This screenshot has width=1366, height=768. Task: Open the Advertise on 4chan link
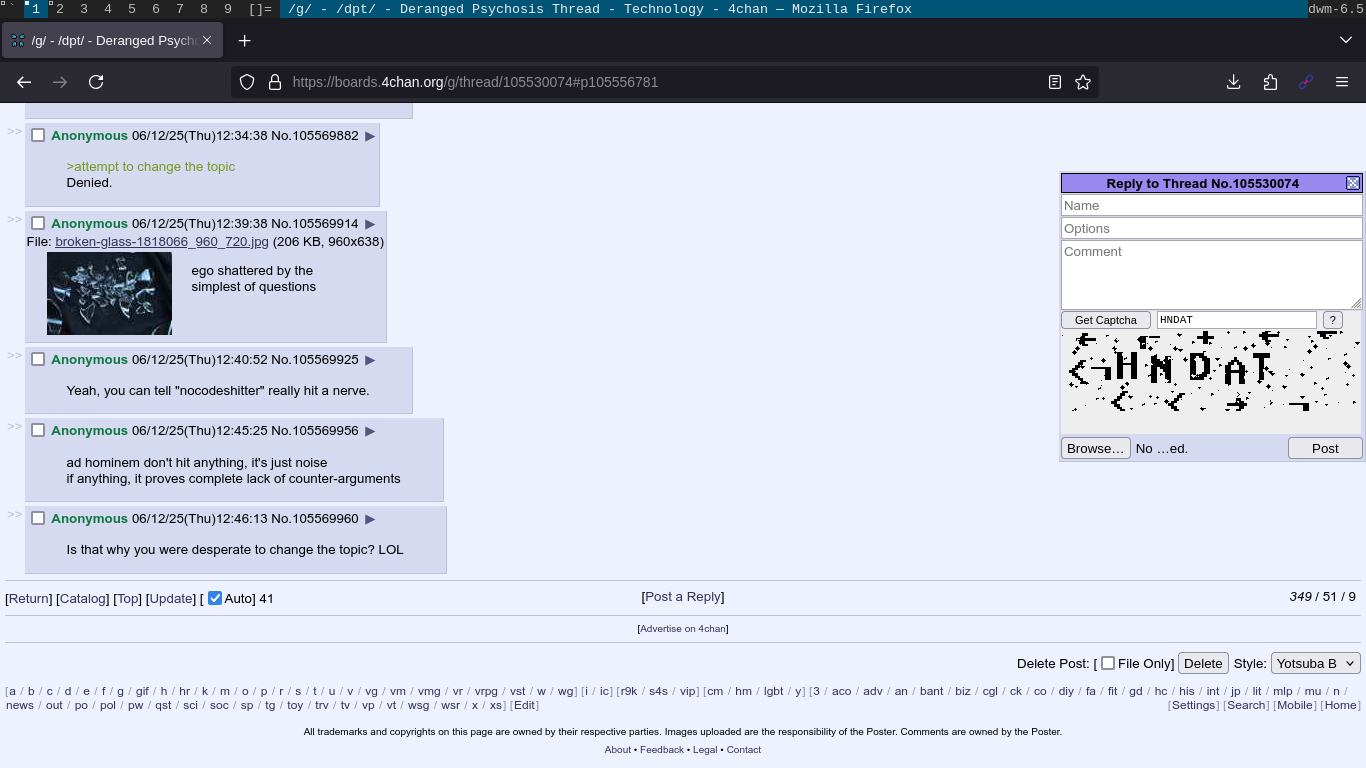pyautogui.click(x=683, y=629)
